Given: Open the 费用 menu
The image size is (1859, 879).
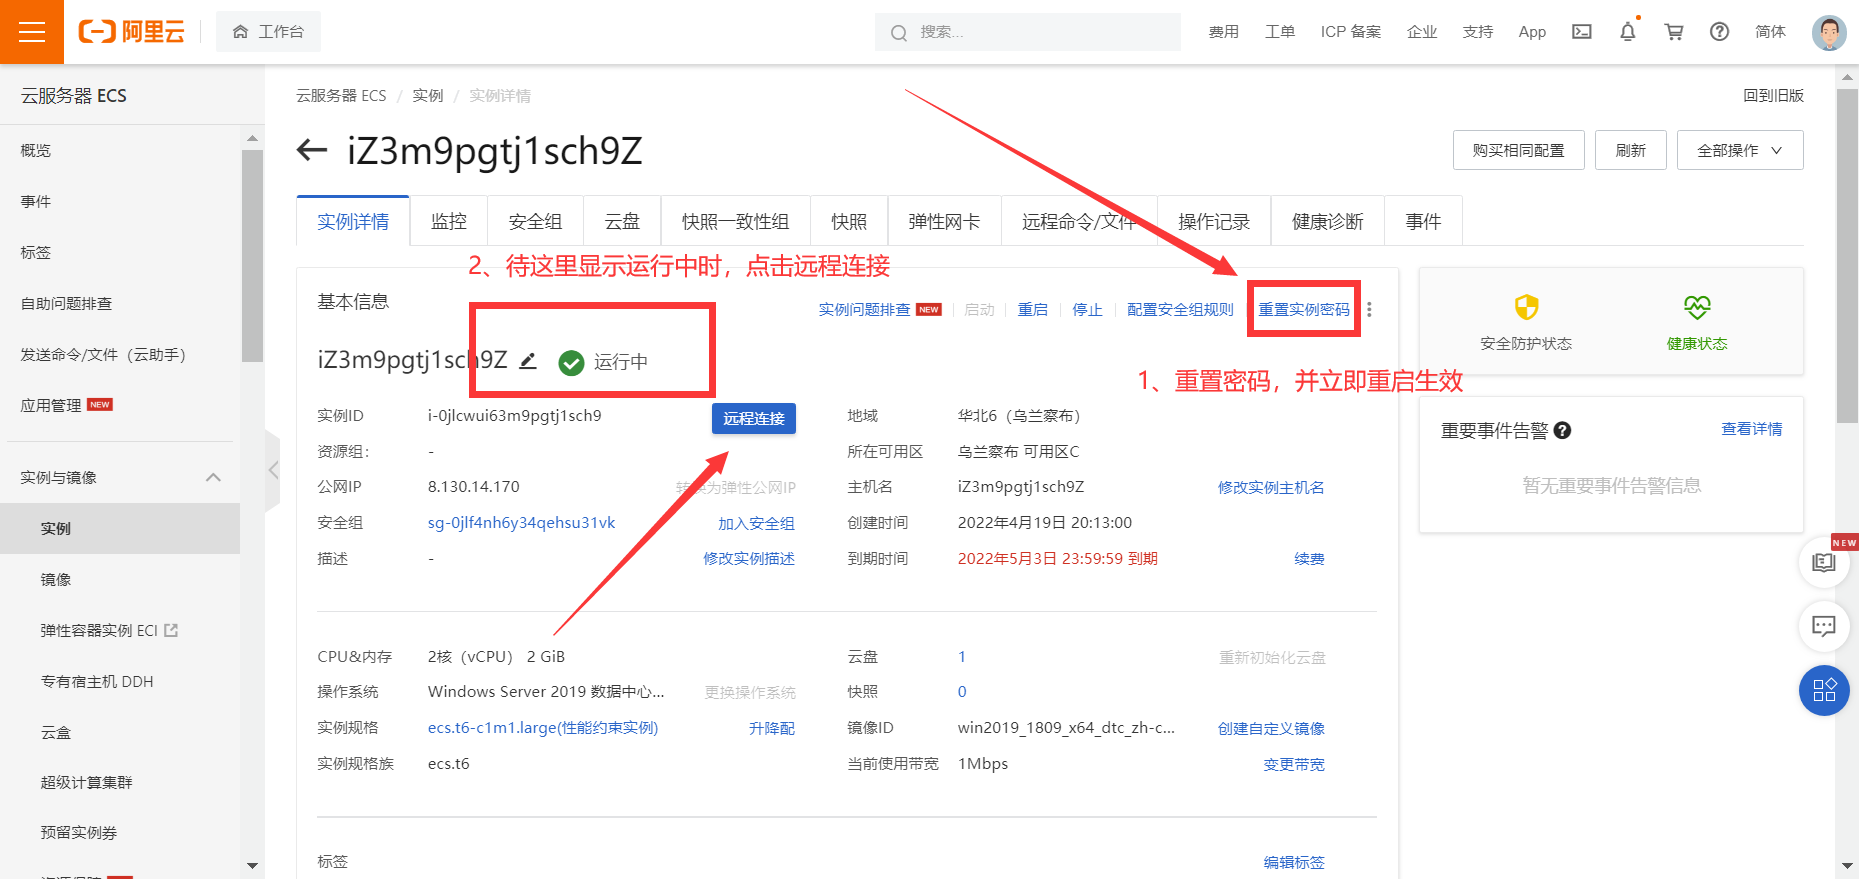Looking at the screenshot, I should [x=1223, y=32].
